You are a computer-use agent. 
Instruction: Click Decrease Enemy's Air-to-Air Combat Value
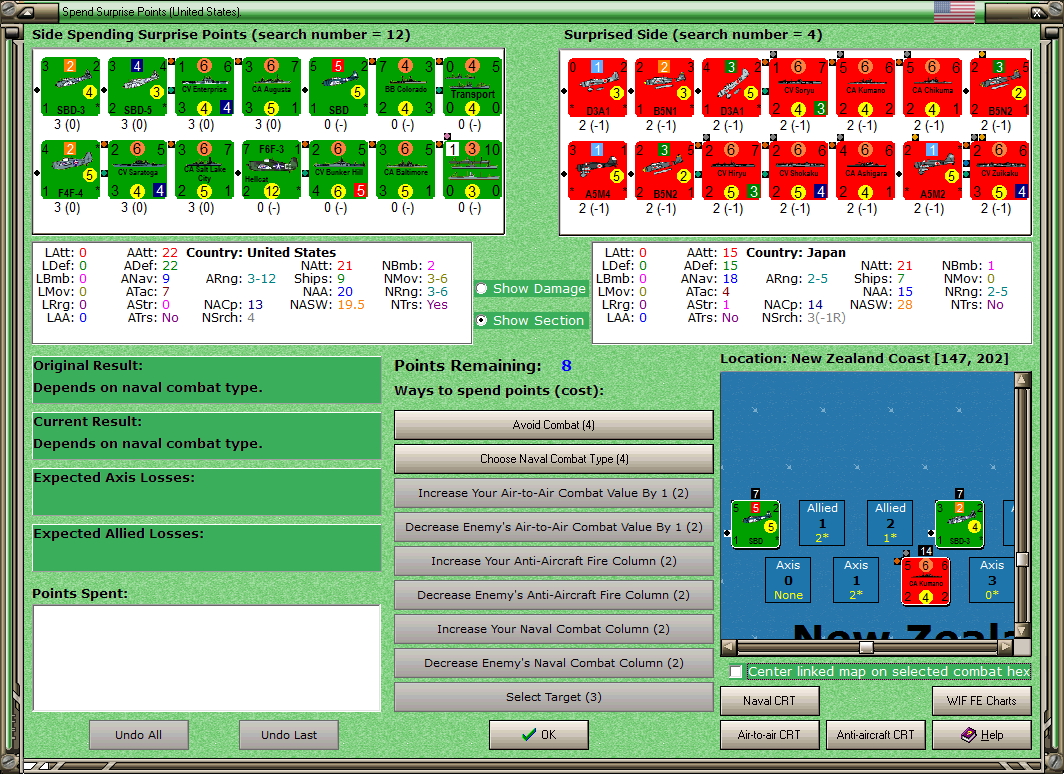pos(554,527)
